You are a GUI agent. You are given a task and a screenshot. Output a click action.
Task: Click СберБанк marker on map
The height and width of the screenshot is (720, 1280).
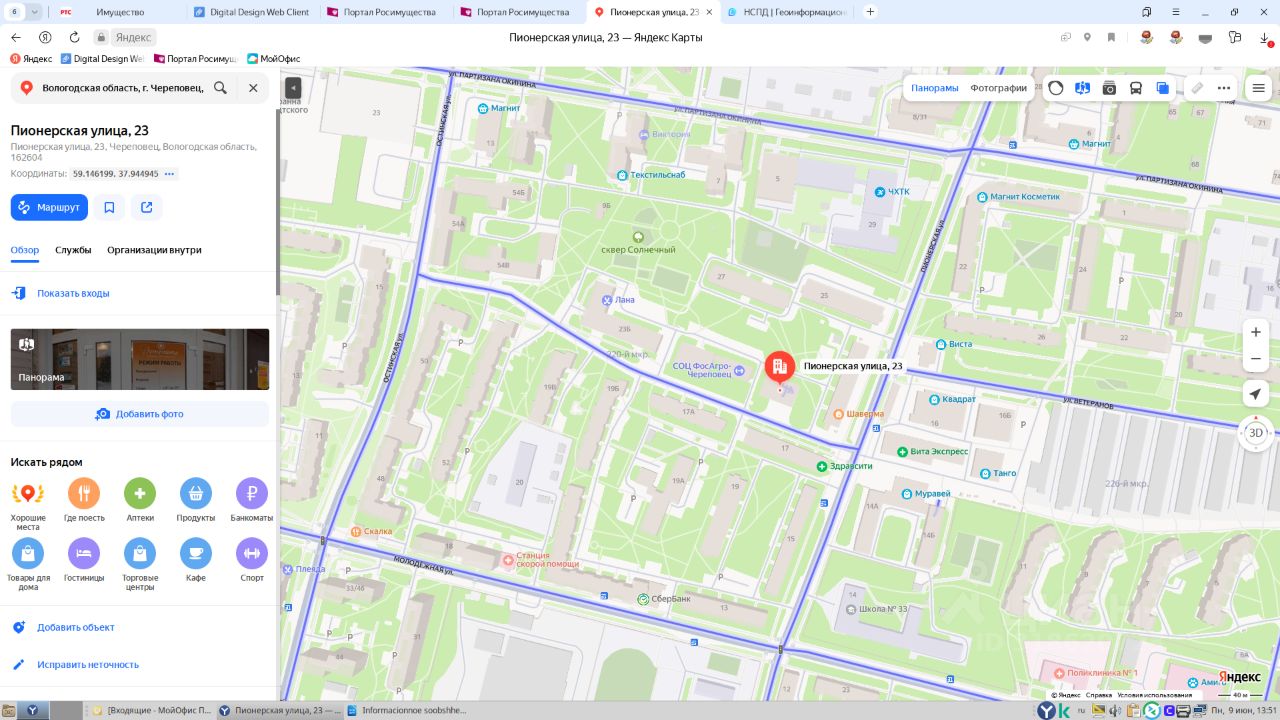click(664, 599)
